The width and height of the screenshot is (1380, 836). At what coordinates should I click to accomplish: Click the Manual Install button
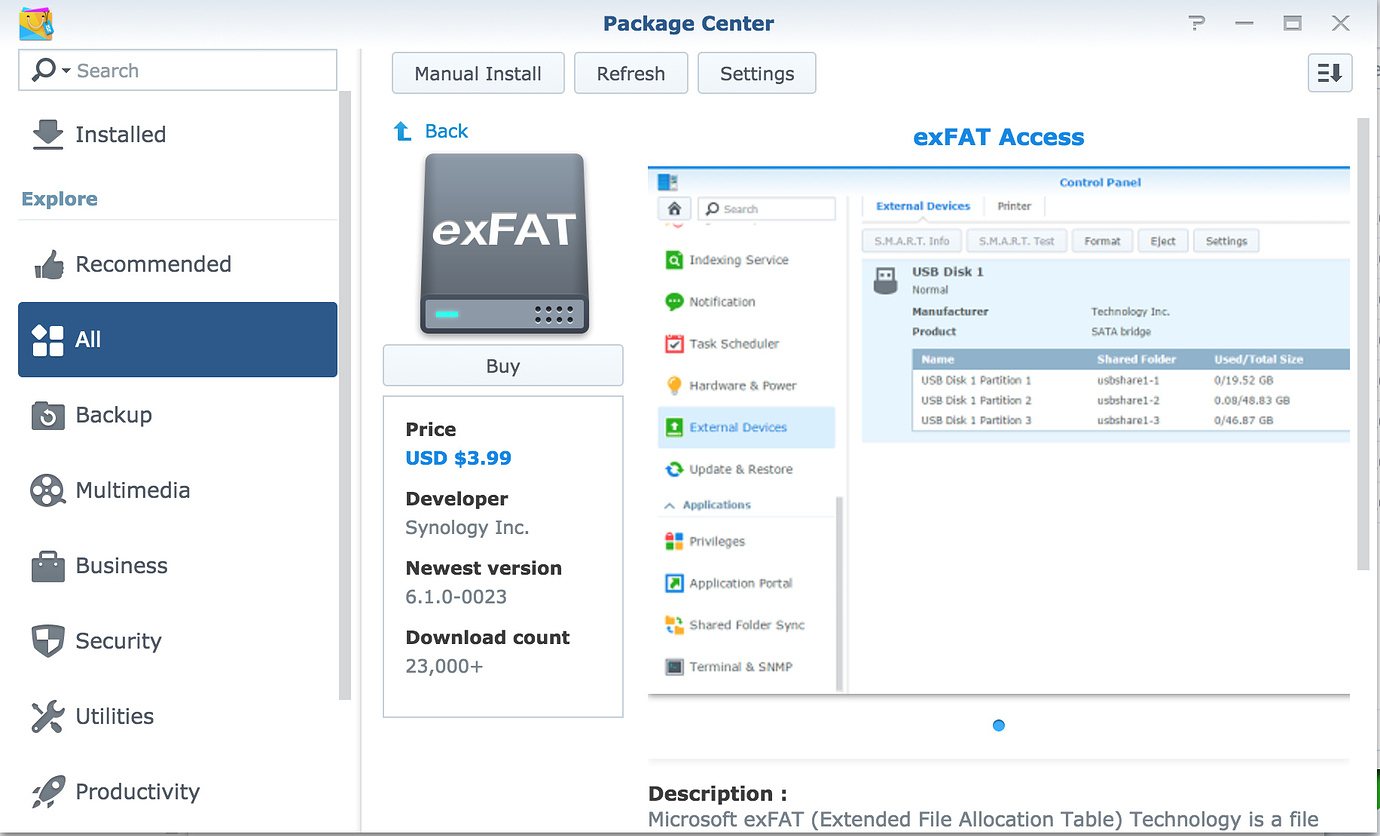(478, 73)
